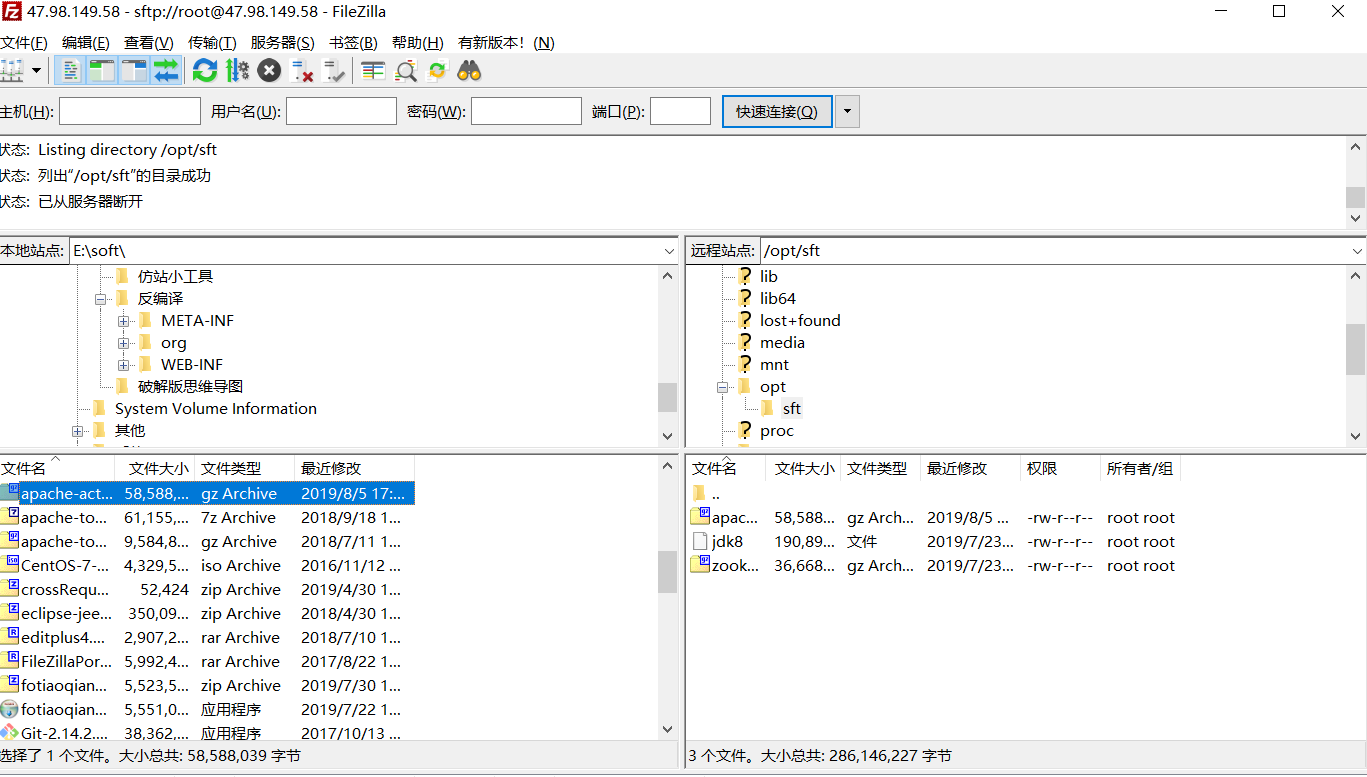Open remote parent directory entry ..

tap(934, 494)
